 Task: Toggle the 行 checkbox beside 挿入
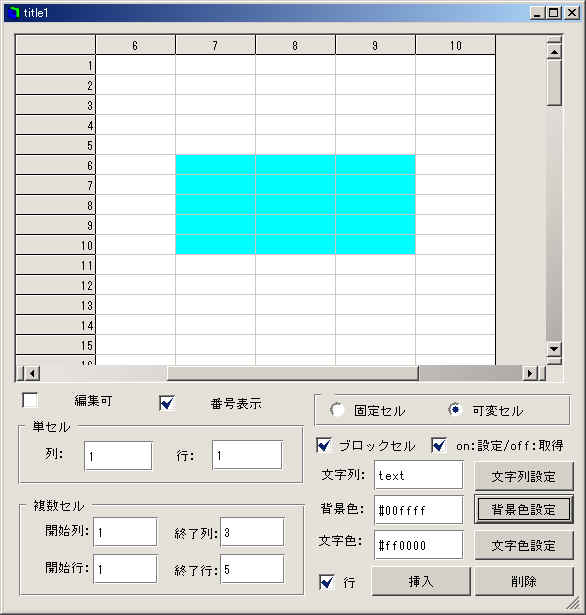[327, 582]
